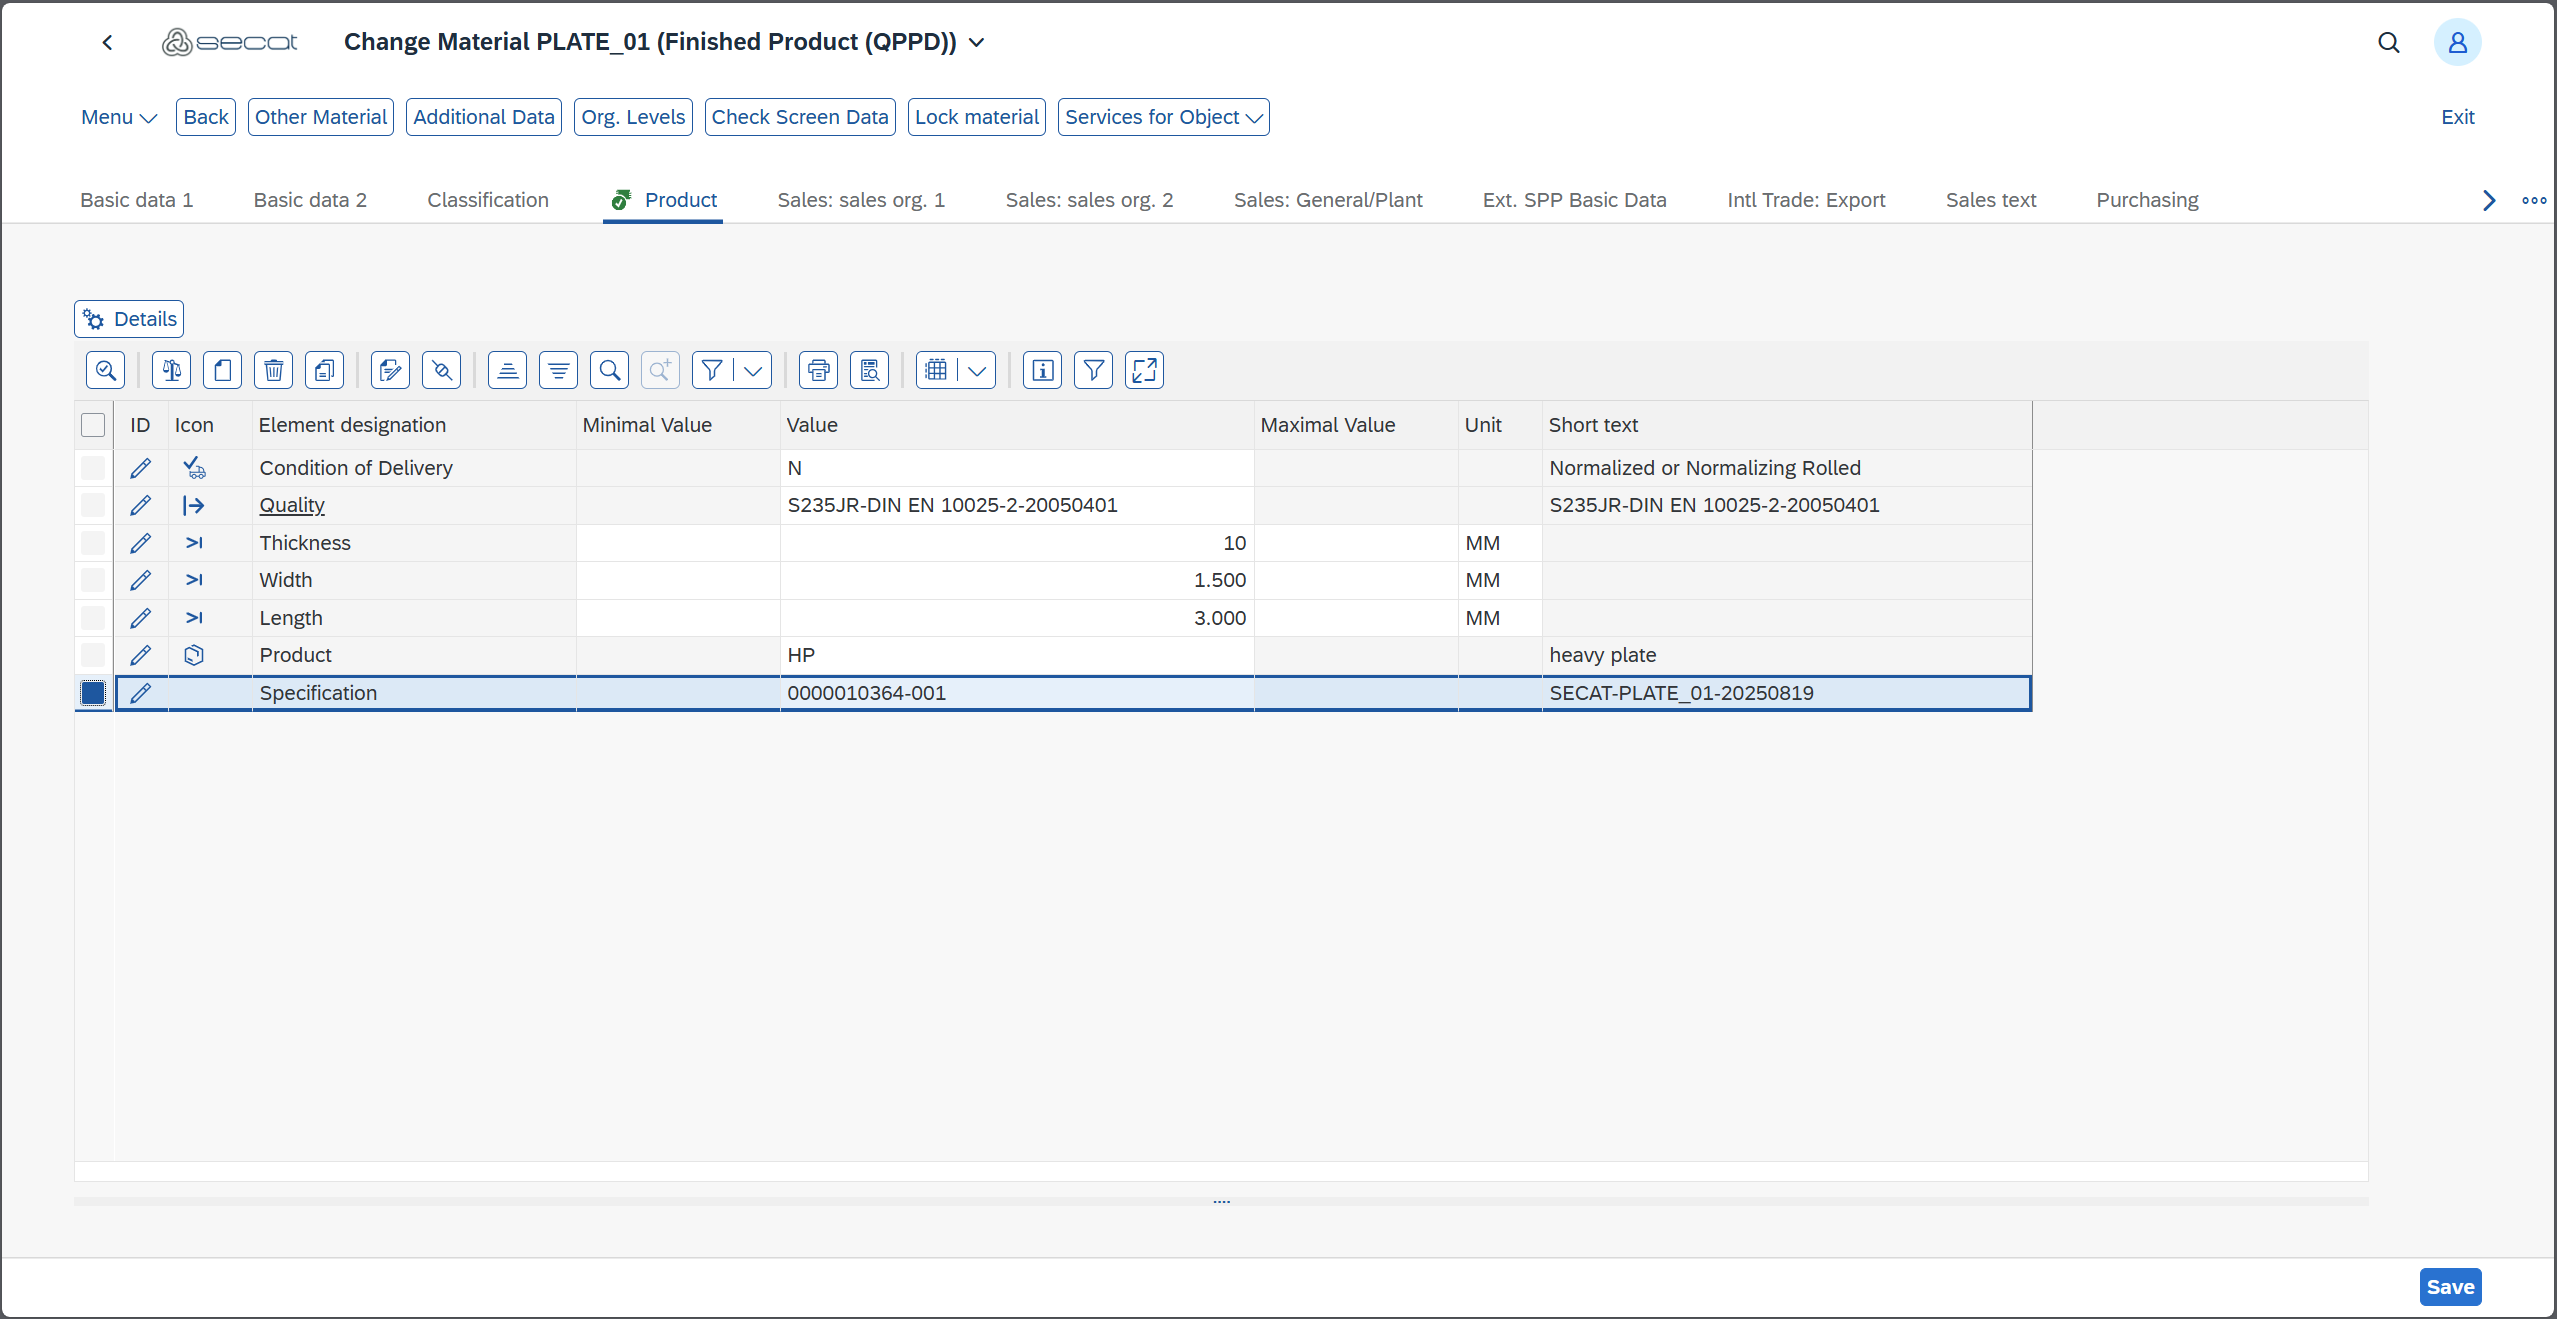The image size is (2557, 1319).
Task: Open the Purchasing tab
Action: click(x=2147, y=200)
